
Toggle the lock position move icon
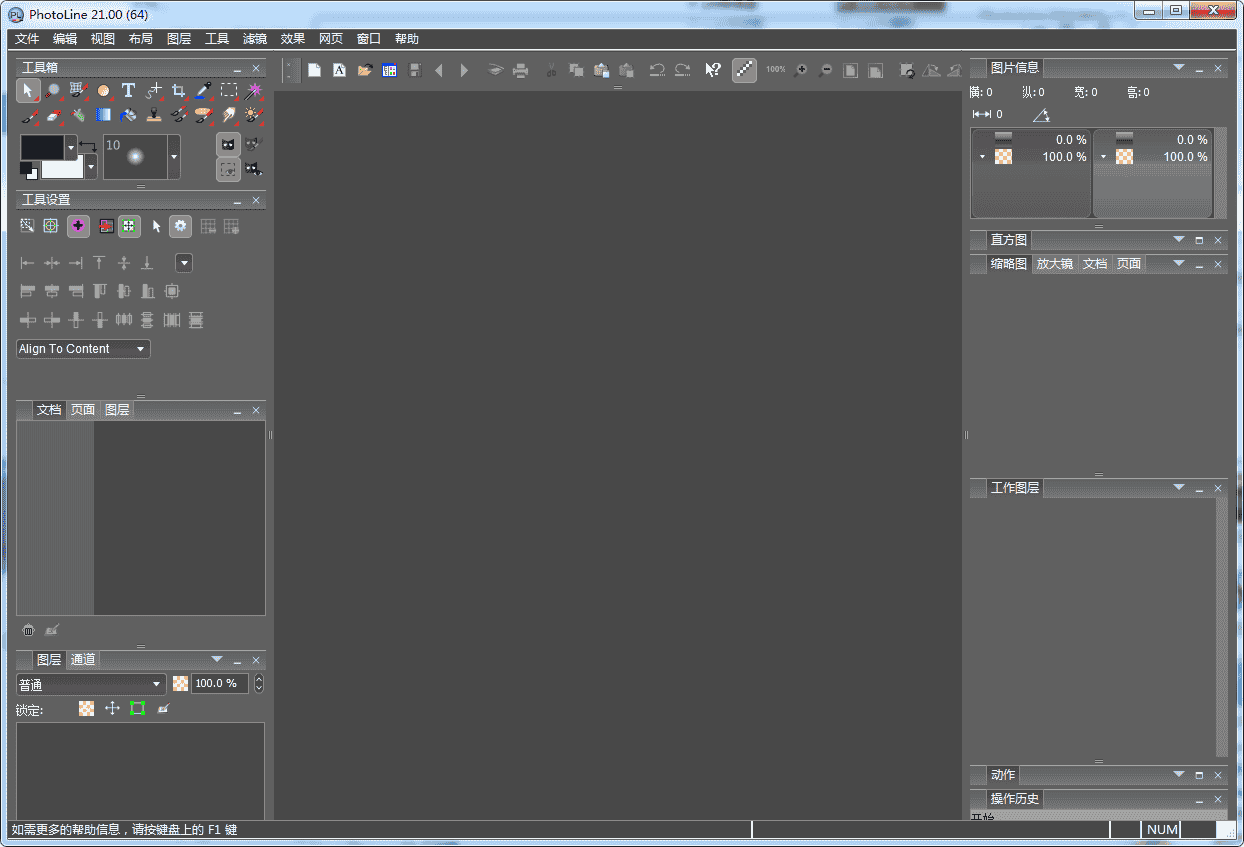coord(112,708)
